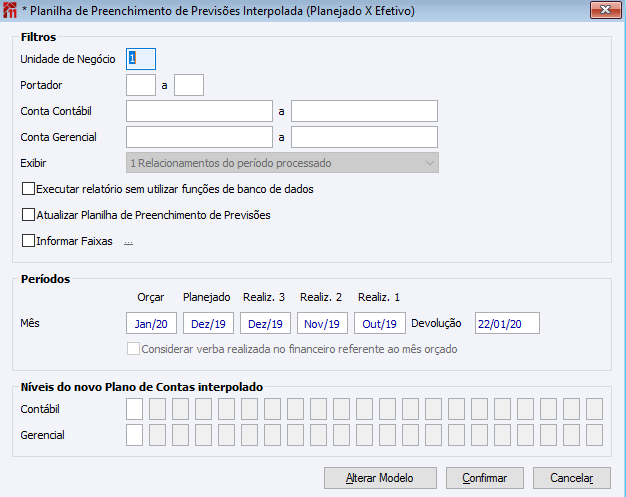This screenshot has width=626, height=497.
Task: Check the Informar Faixas checkbox
Action: coord(28,240)
